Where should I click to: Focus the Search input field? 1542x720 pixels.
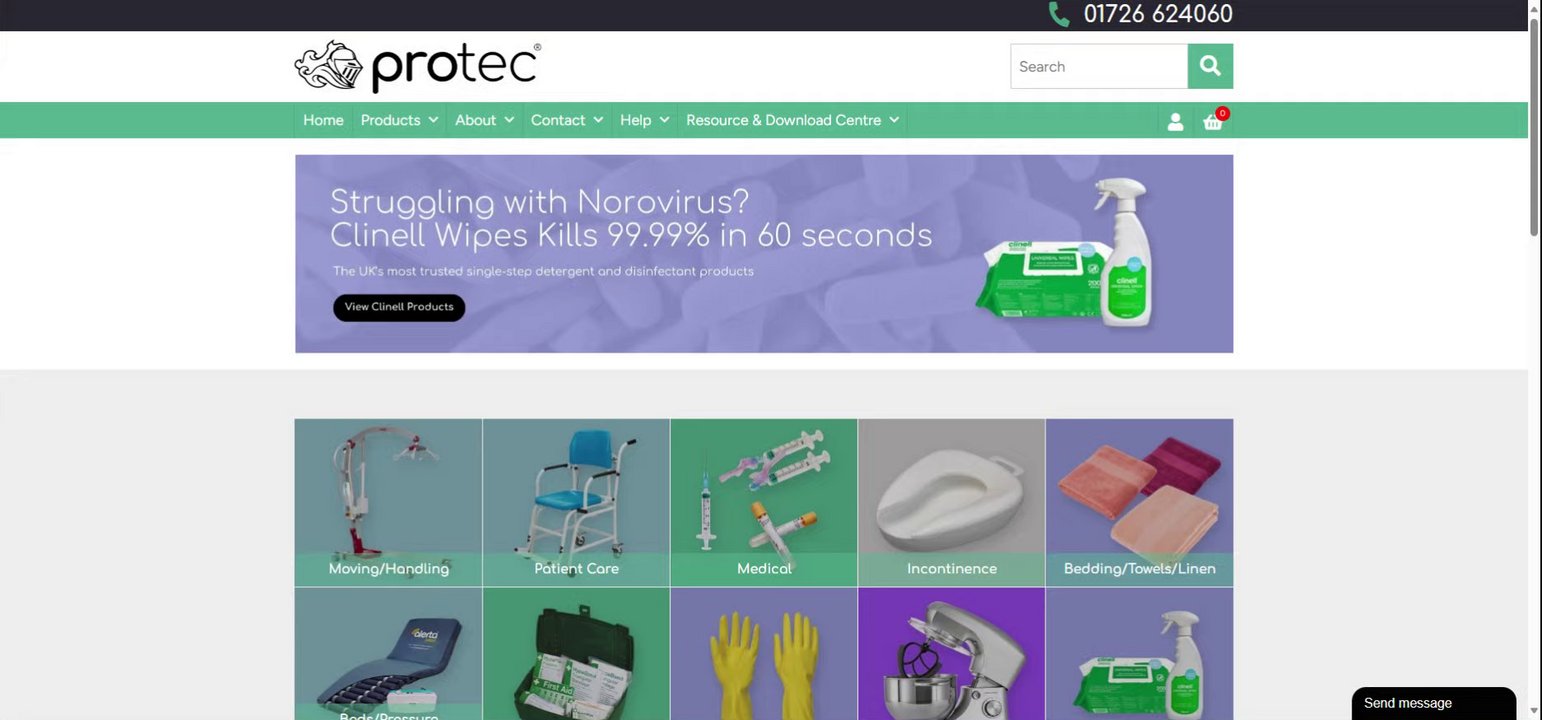tap(1099, 66)
